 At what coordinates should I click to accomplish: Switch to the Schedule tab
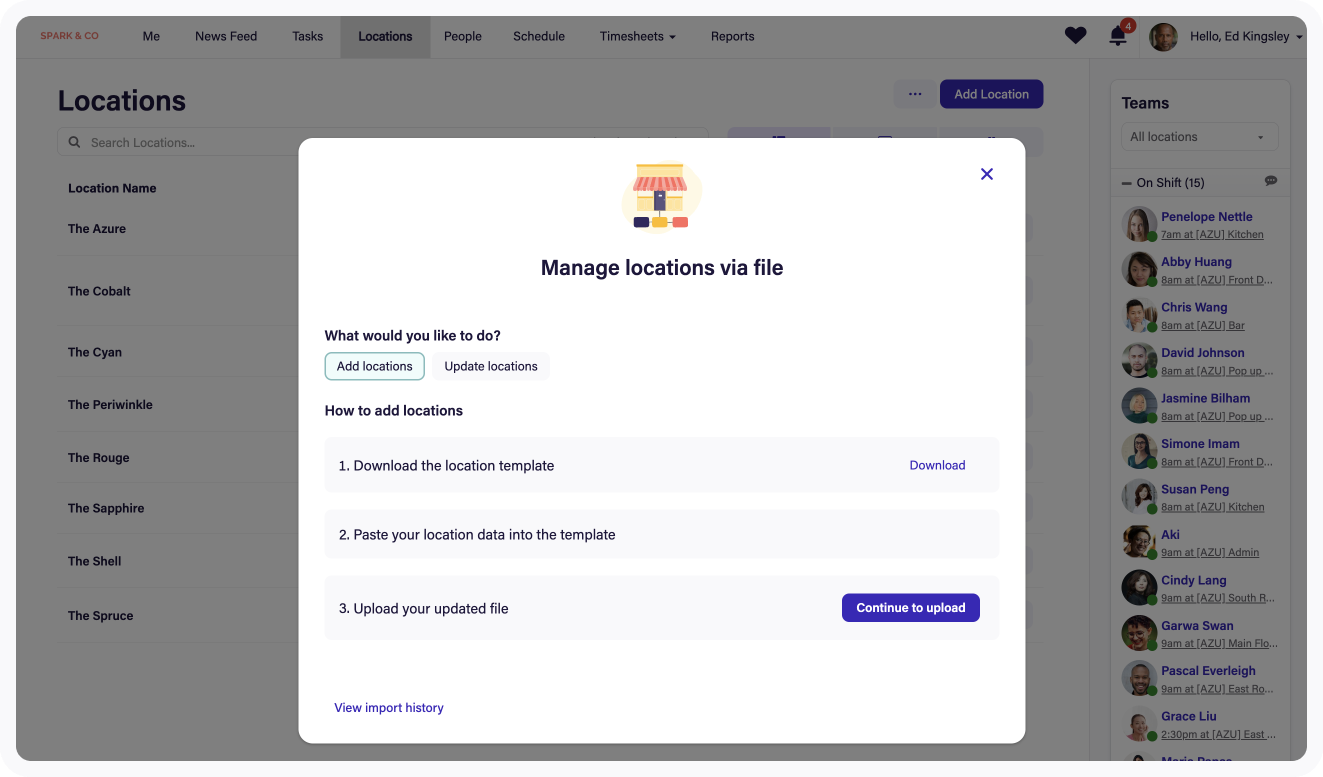539,36
